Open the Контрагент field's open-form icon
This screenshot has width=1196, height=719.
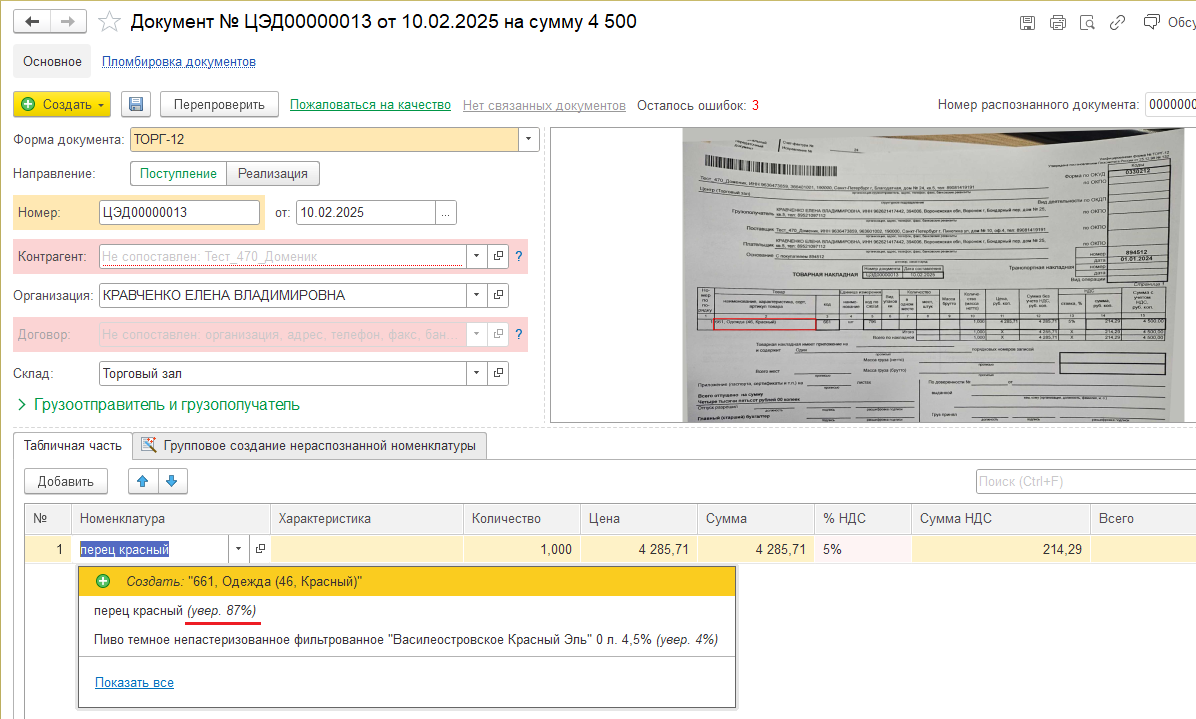tap(498, 256)
